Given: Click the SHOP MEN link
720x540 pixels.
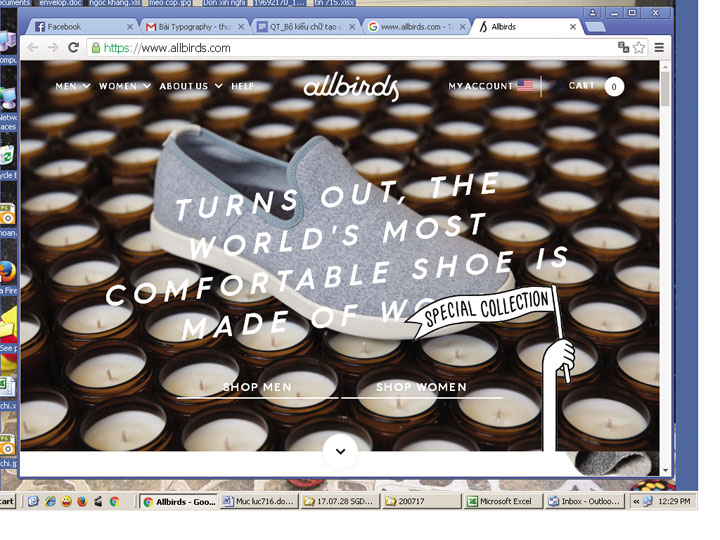Looking at the screenshot, I should [257, 387].
